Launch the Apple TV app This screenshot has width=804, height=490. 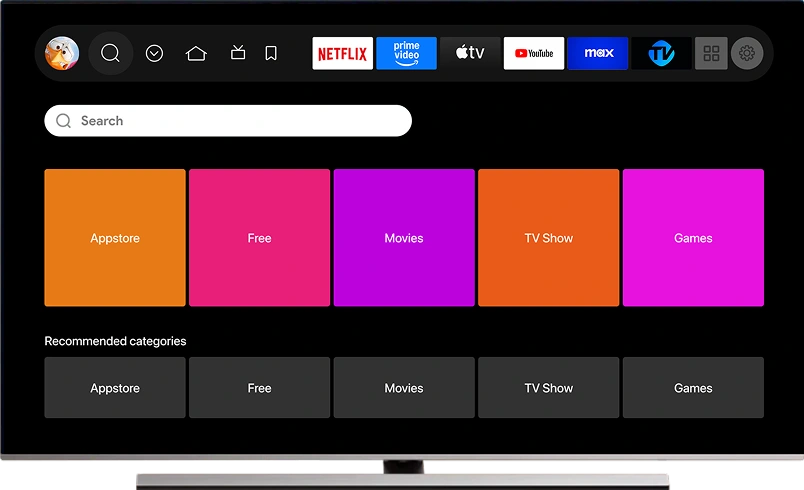(470, 53)
